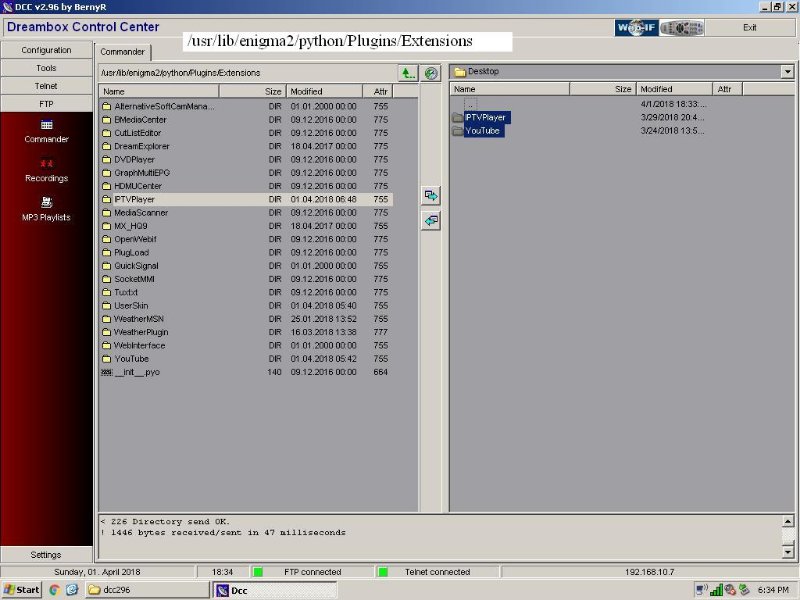Click the lower blue transfer arrow button
The width and height of the screenshot is (800, 600).
(x=431, y=221)
